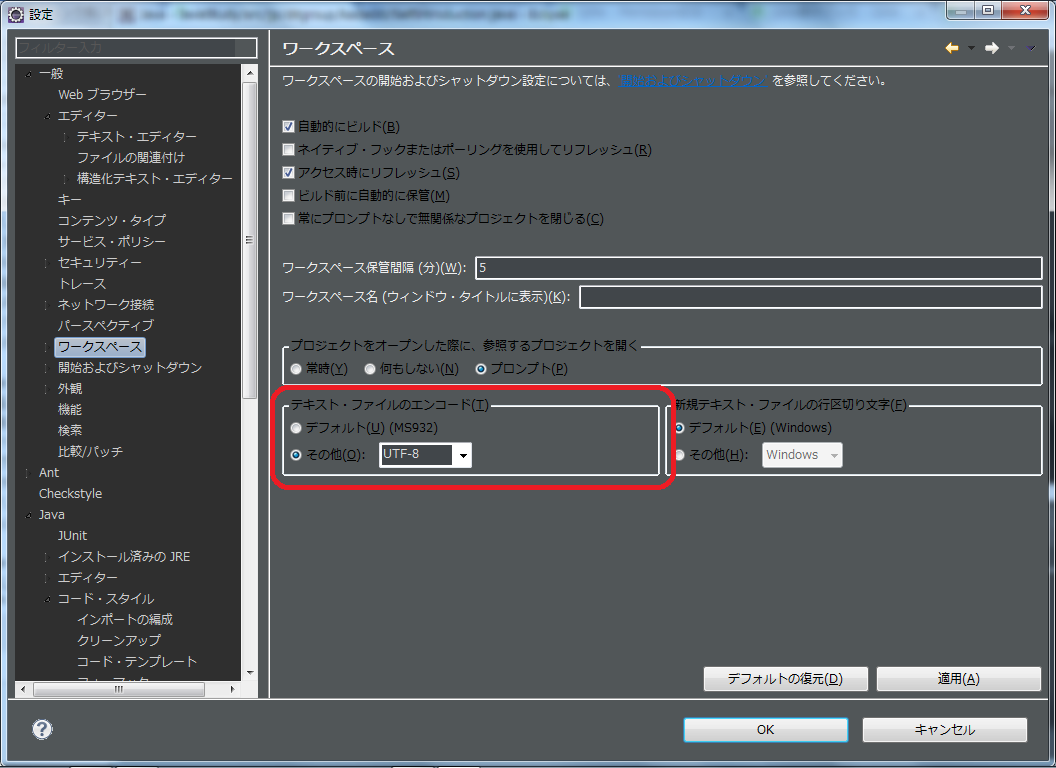Open コンテンツ・タイプ preferences
This screenshot has height=768, width=1056.
pyautogui.click(x=112, y=220)
